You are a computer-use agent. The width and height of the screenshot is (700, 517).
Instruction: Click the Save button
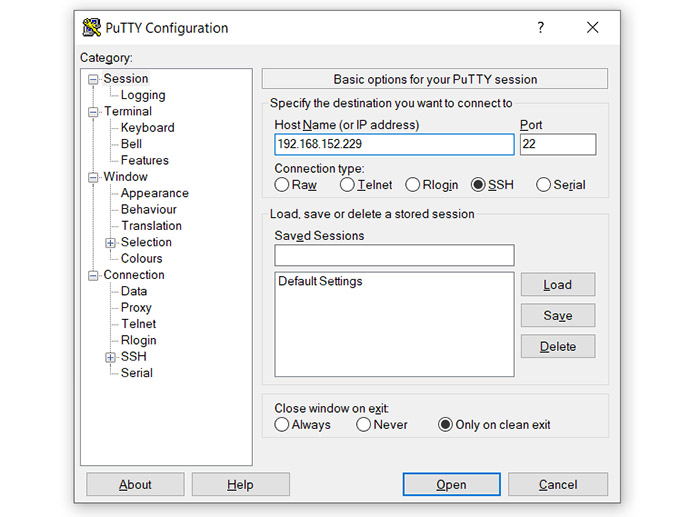(x=558, y=315)
